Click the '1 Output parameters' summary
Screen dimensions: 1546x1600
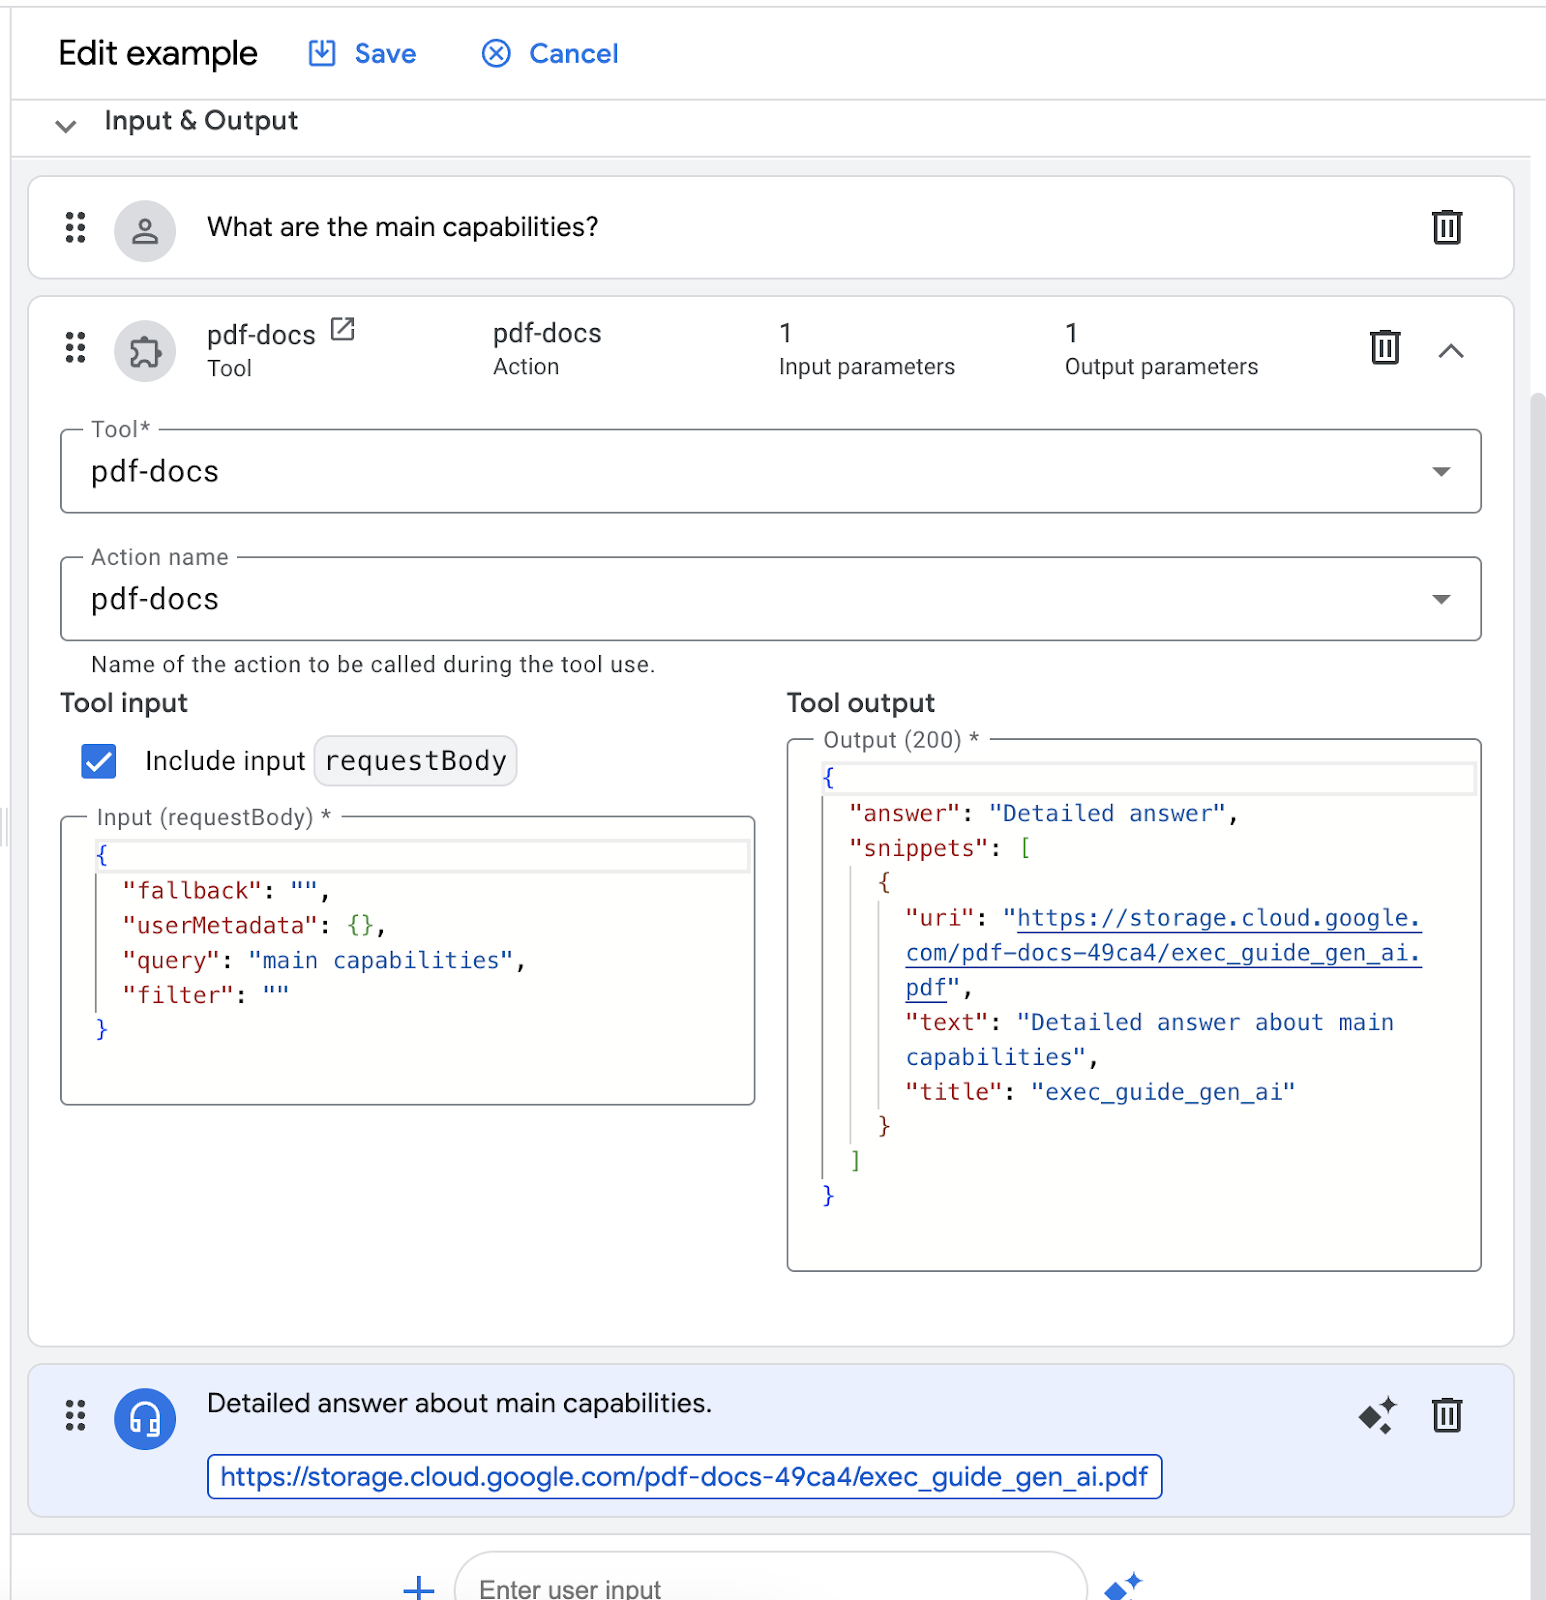tap(1161, 349)
